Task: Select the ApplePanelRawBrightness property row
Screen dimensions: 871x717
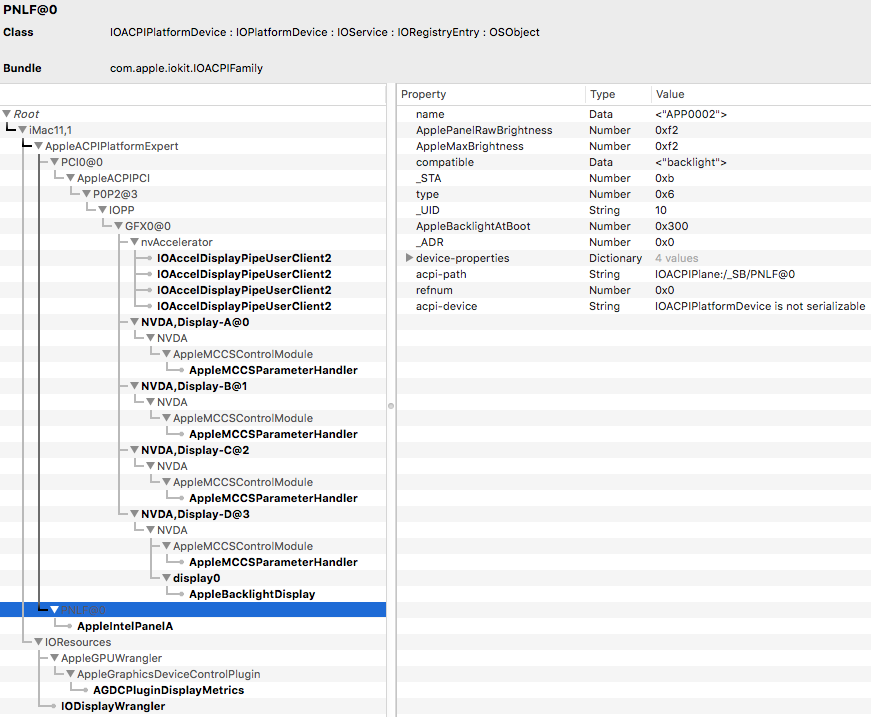Action: [634, 130]
